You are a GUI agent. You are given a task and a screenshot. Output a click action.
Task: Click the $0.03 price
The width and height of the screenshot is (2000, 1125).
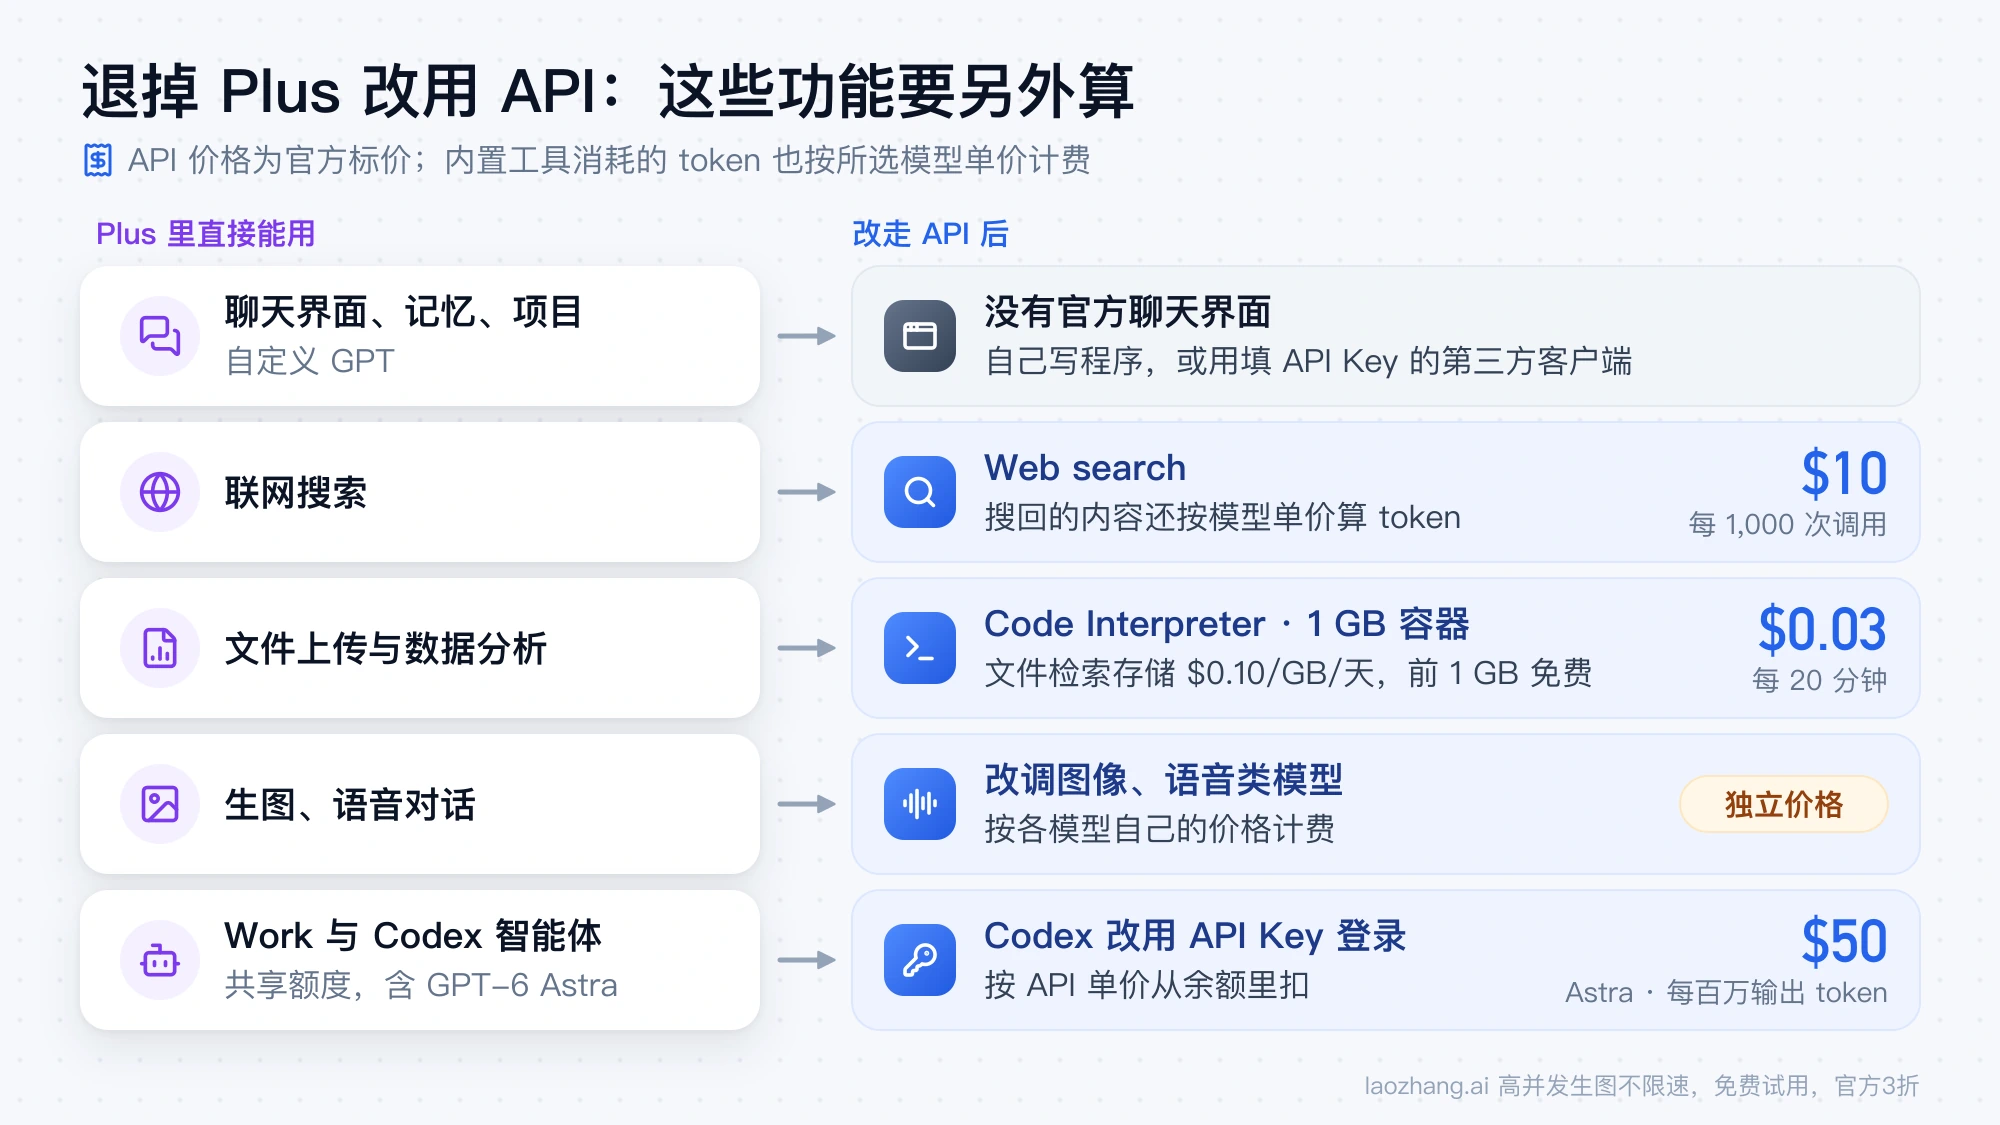pos(1822,629)
